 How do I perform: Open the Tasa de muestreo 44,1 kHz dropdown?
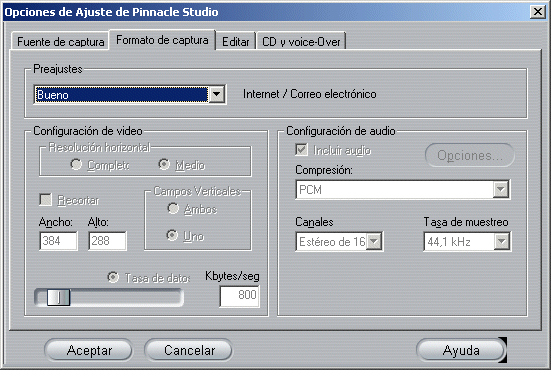click(502, 241)
